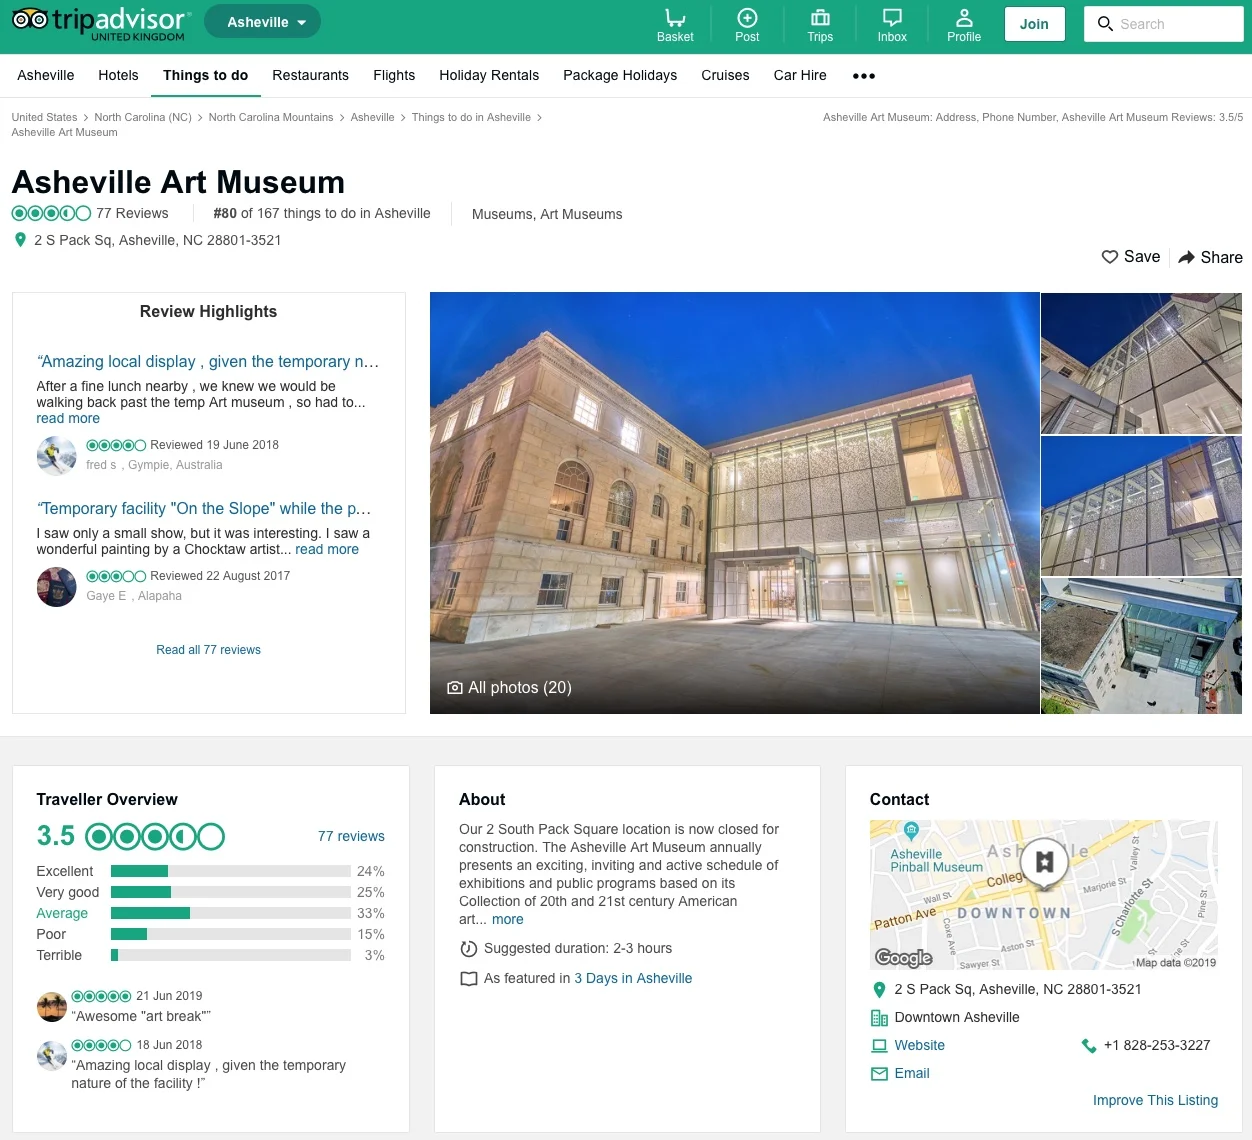Click the As featured in book icon
The height and width of the screenshot is (1140, 1252).
tap(468, 979)
